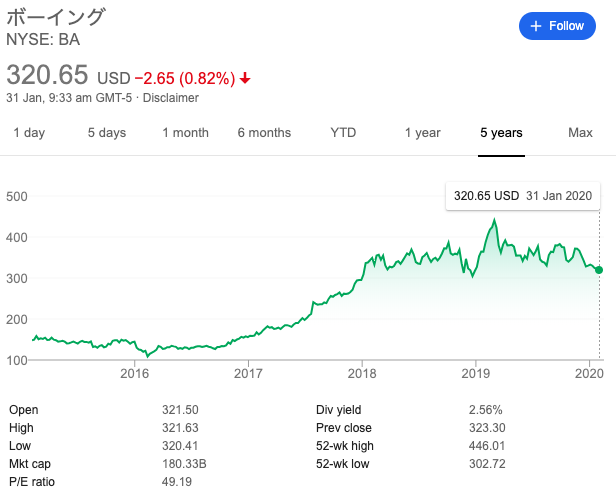Click the −2.65 (0.82%) change value
Image resolution: width=616 pixels, height=494 pixels.
click(185, 78)
